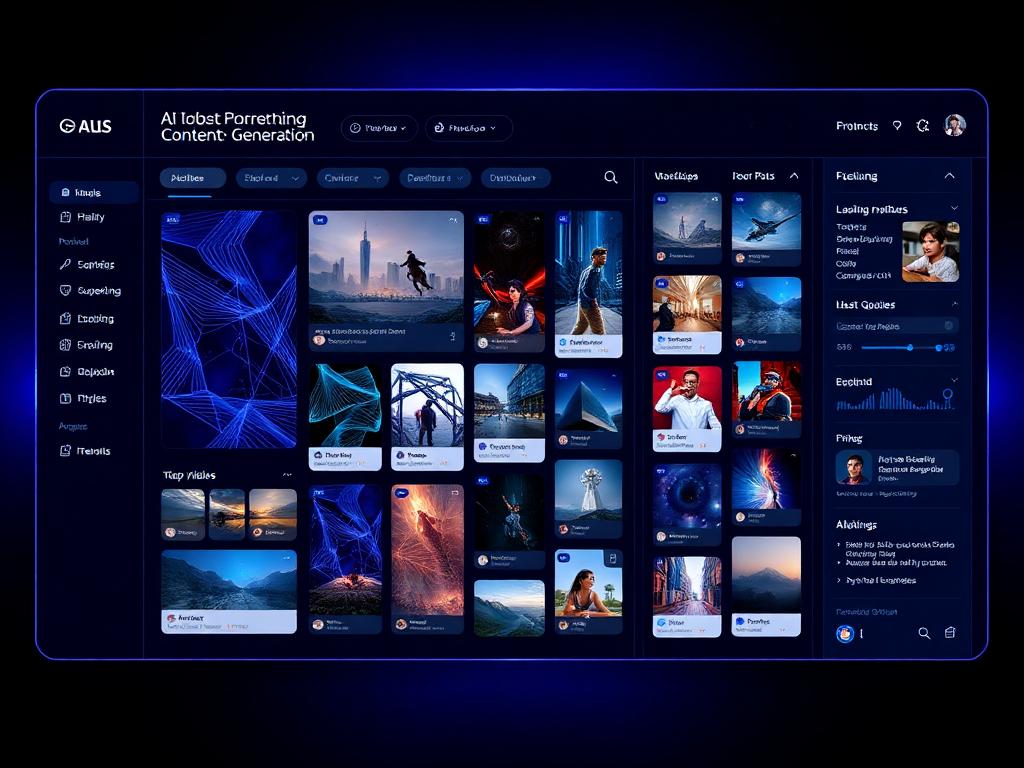The image size is (1024, 768).
Task: Open the first header dropdown with clock icon
Action: pyautogui.click(x=379, y=128)
